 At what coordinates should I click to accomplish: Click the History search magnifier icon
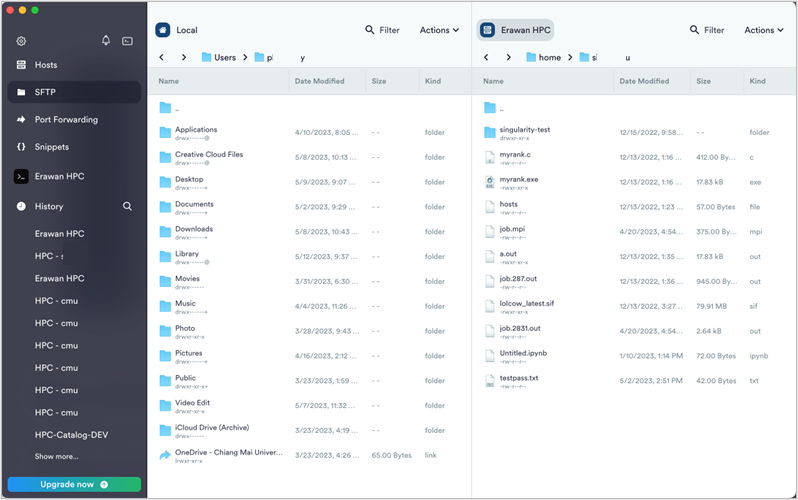click(127, 206)
